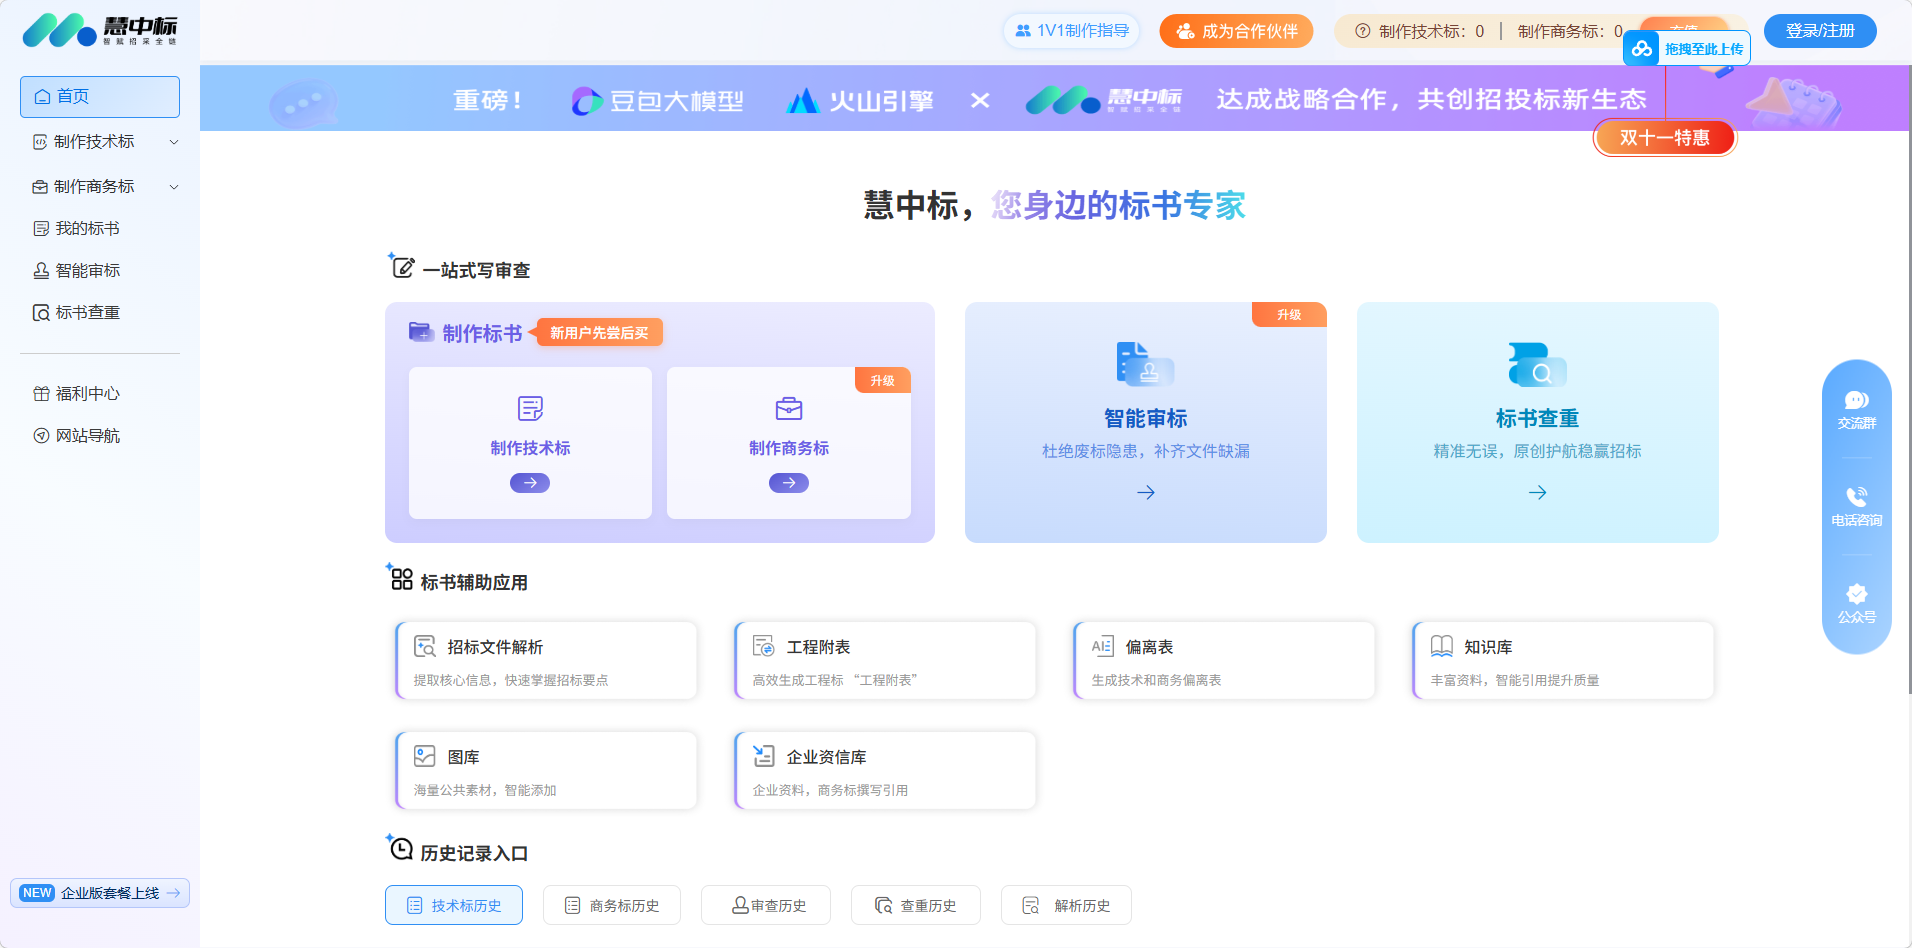Click the 电话咨询 phone icon
The height and width of the screenshot is (948, 1912).
1857,497
